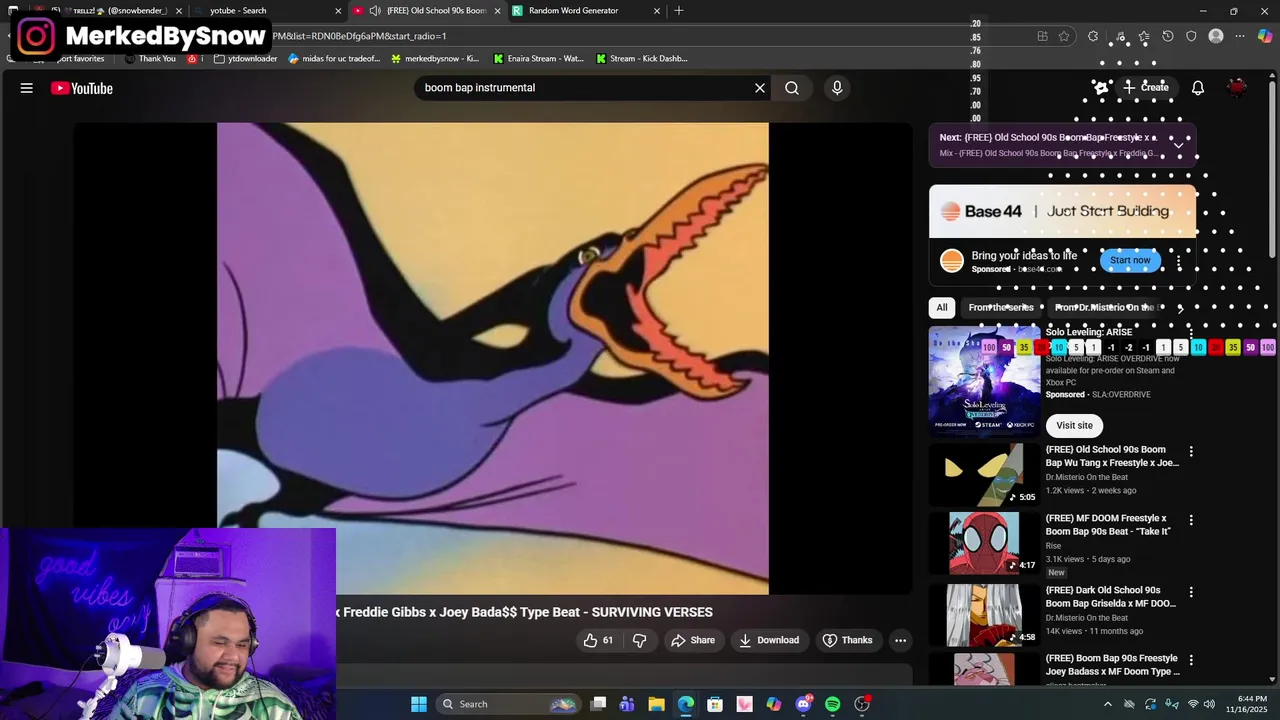Click Visit site on Solo Leveling ad
This screenshot has height=720, width=1280.
[1075, 425]
